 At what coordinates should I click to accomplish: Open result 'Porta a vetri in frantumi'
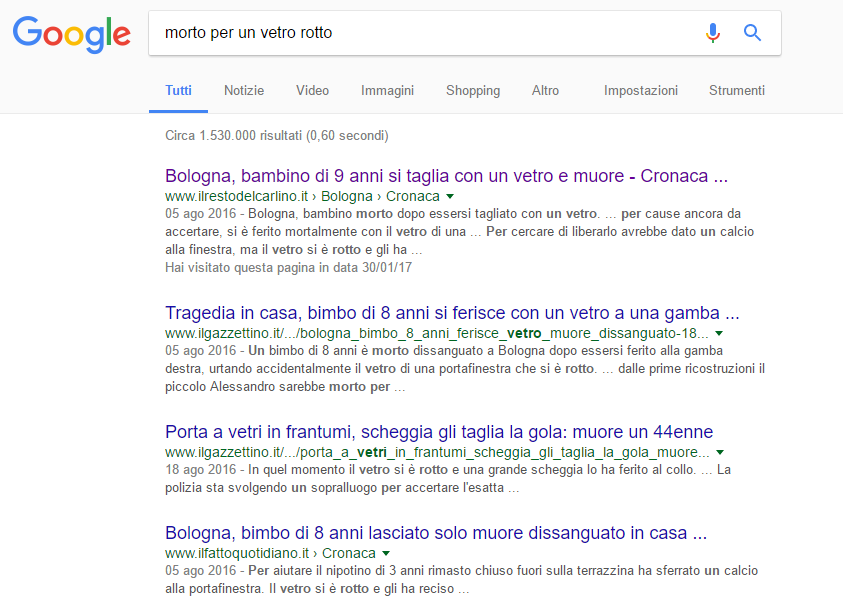439,432
